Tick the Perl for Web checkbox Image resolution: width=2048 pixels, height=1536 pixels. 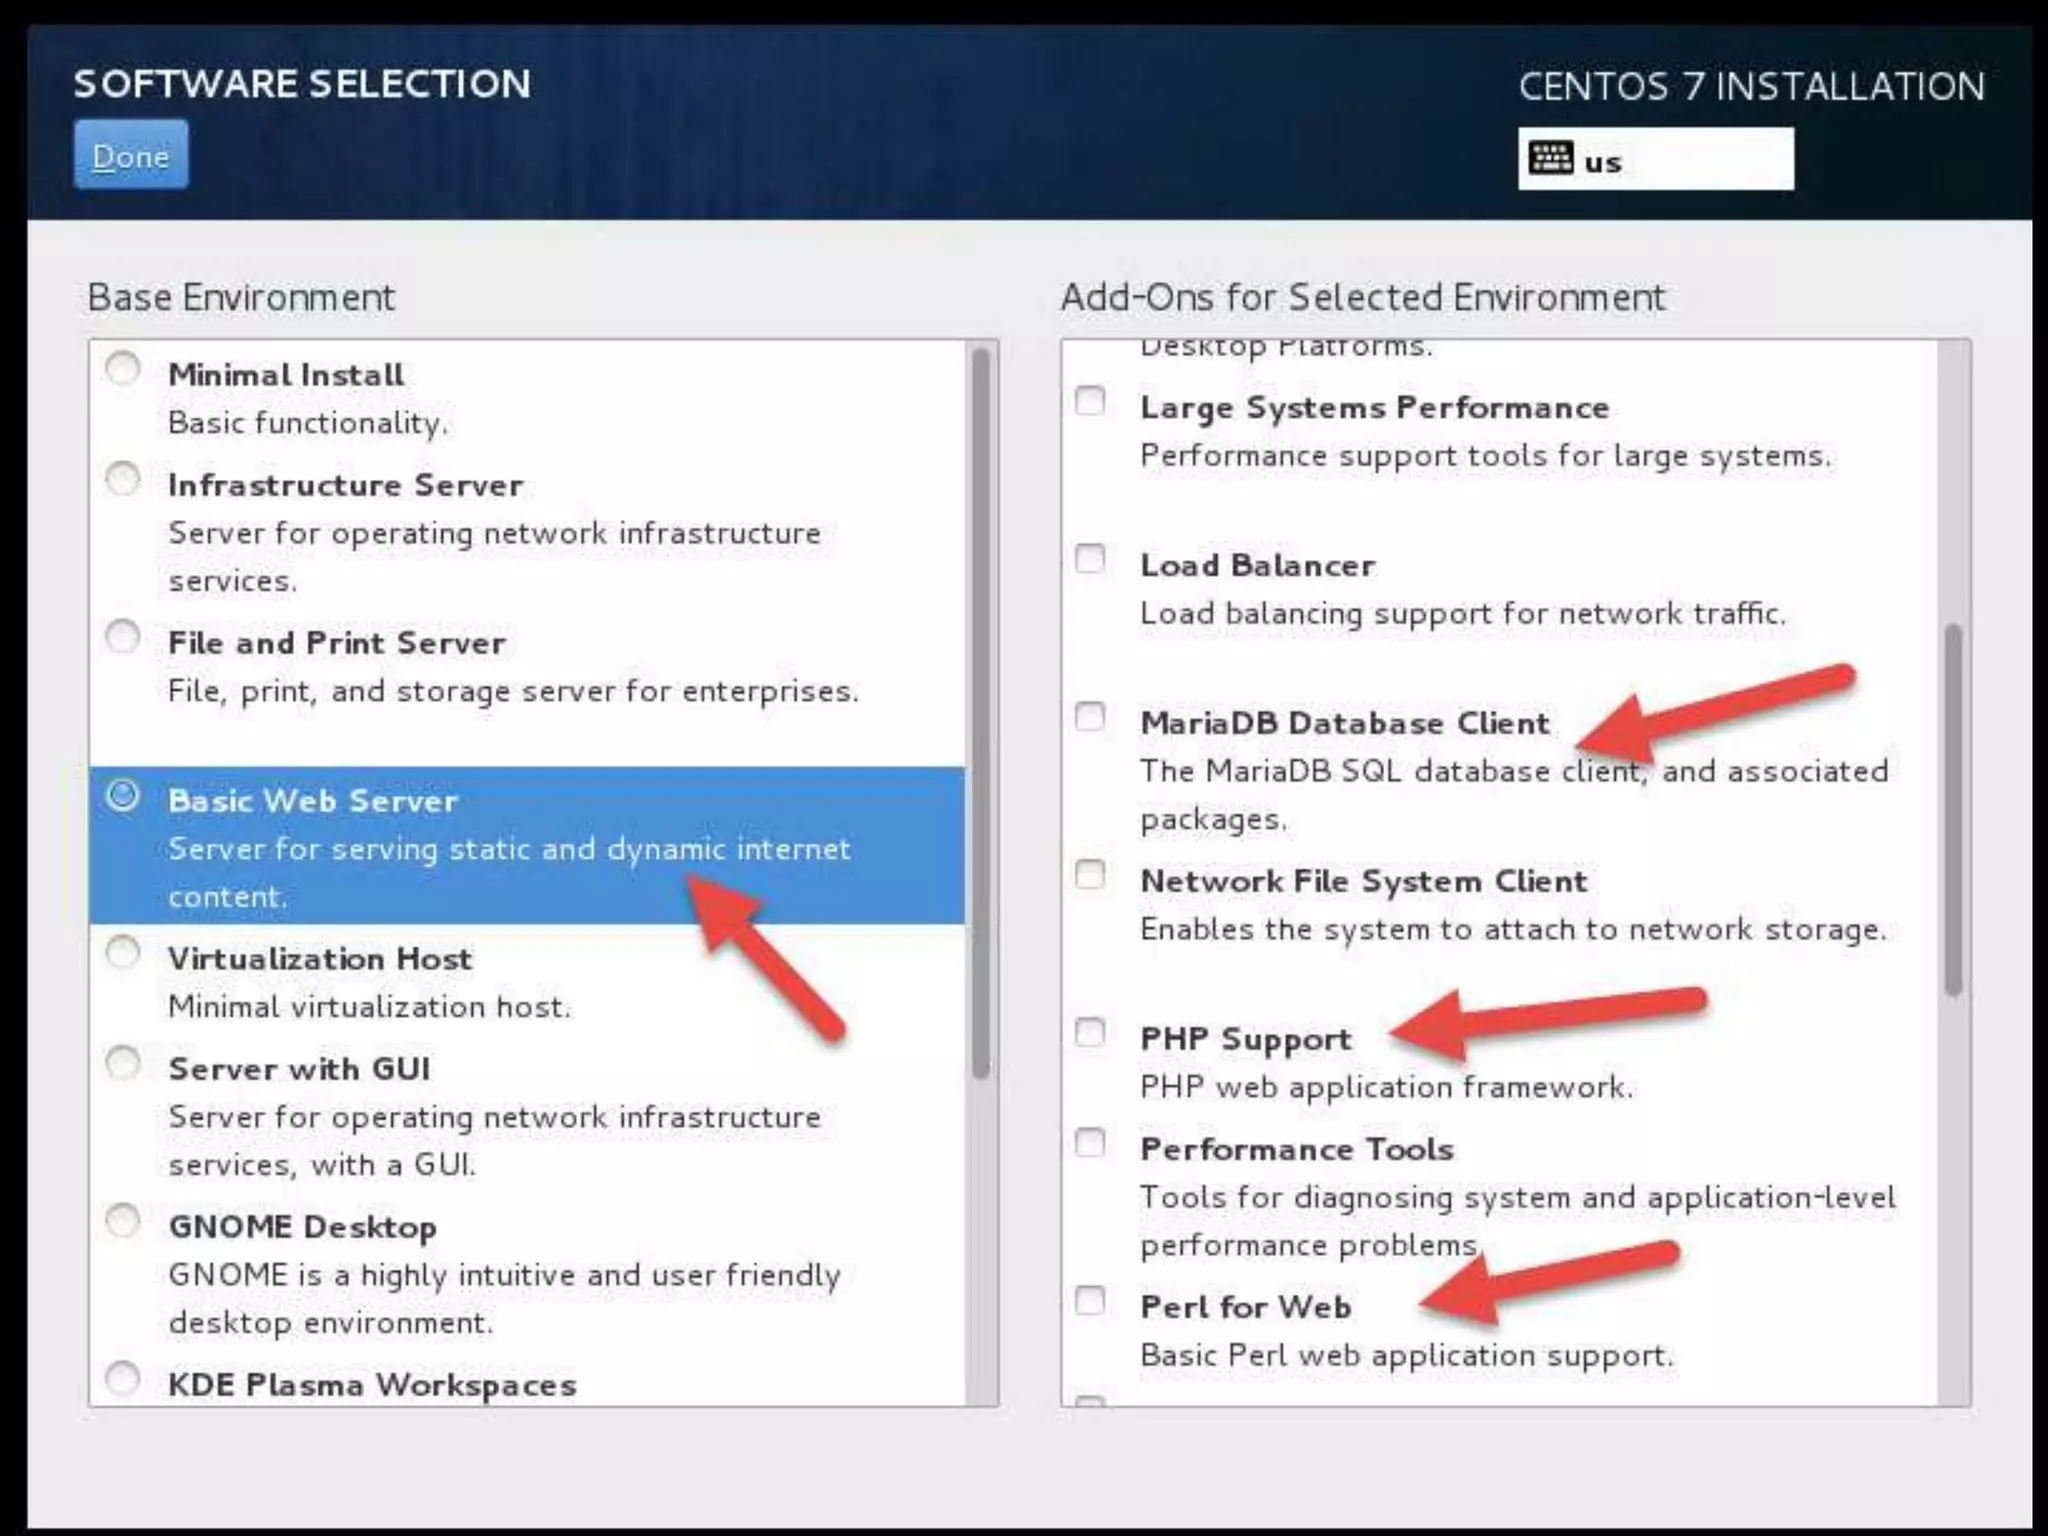tap(1090, 1301)
